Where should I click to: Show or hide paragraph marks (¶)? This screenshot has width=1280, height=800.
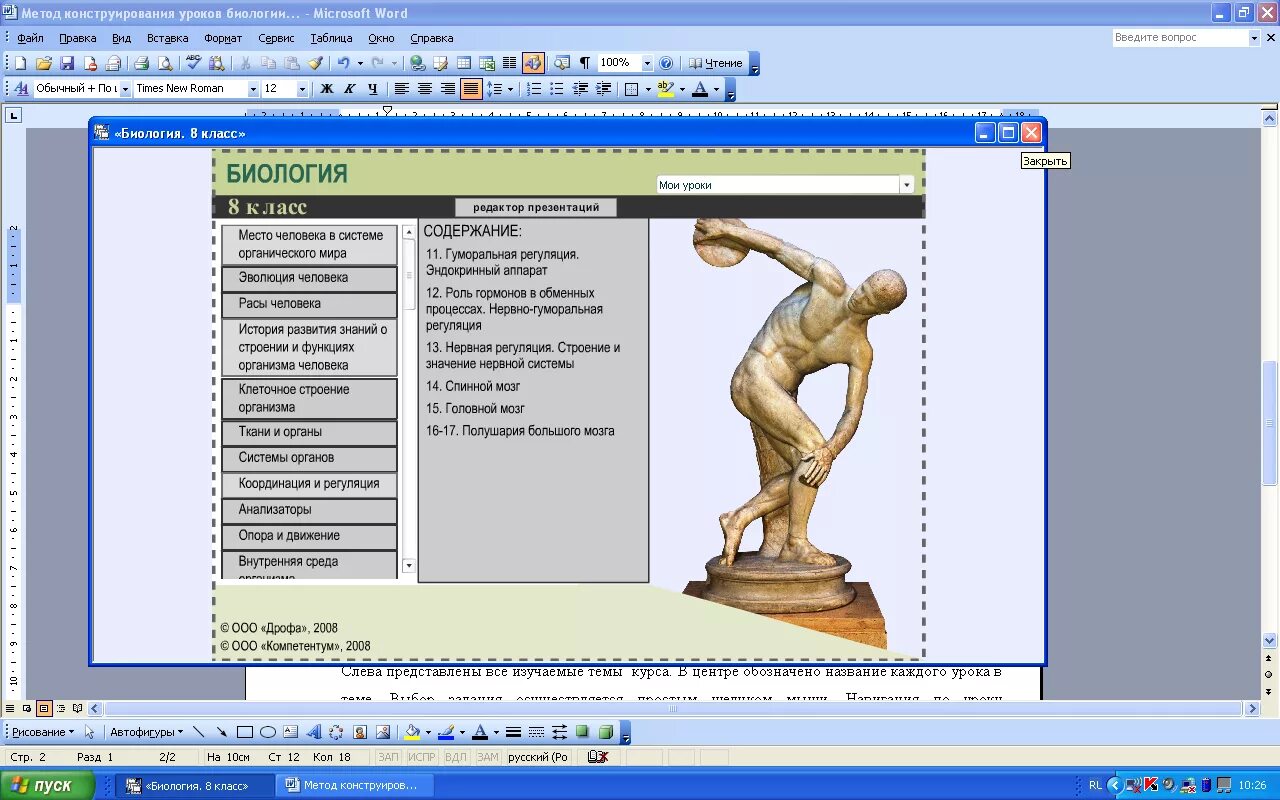(x=584, y=63)
